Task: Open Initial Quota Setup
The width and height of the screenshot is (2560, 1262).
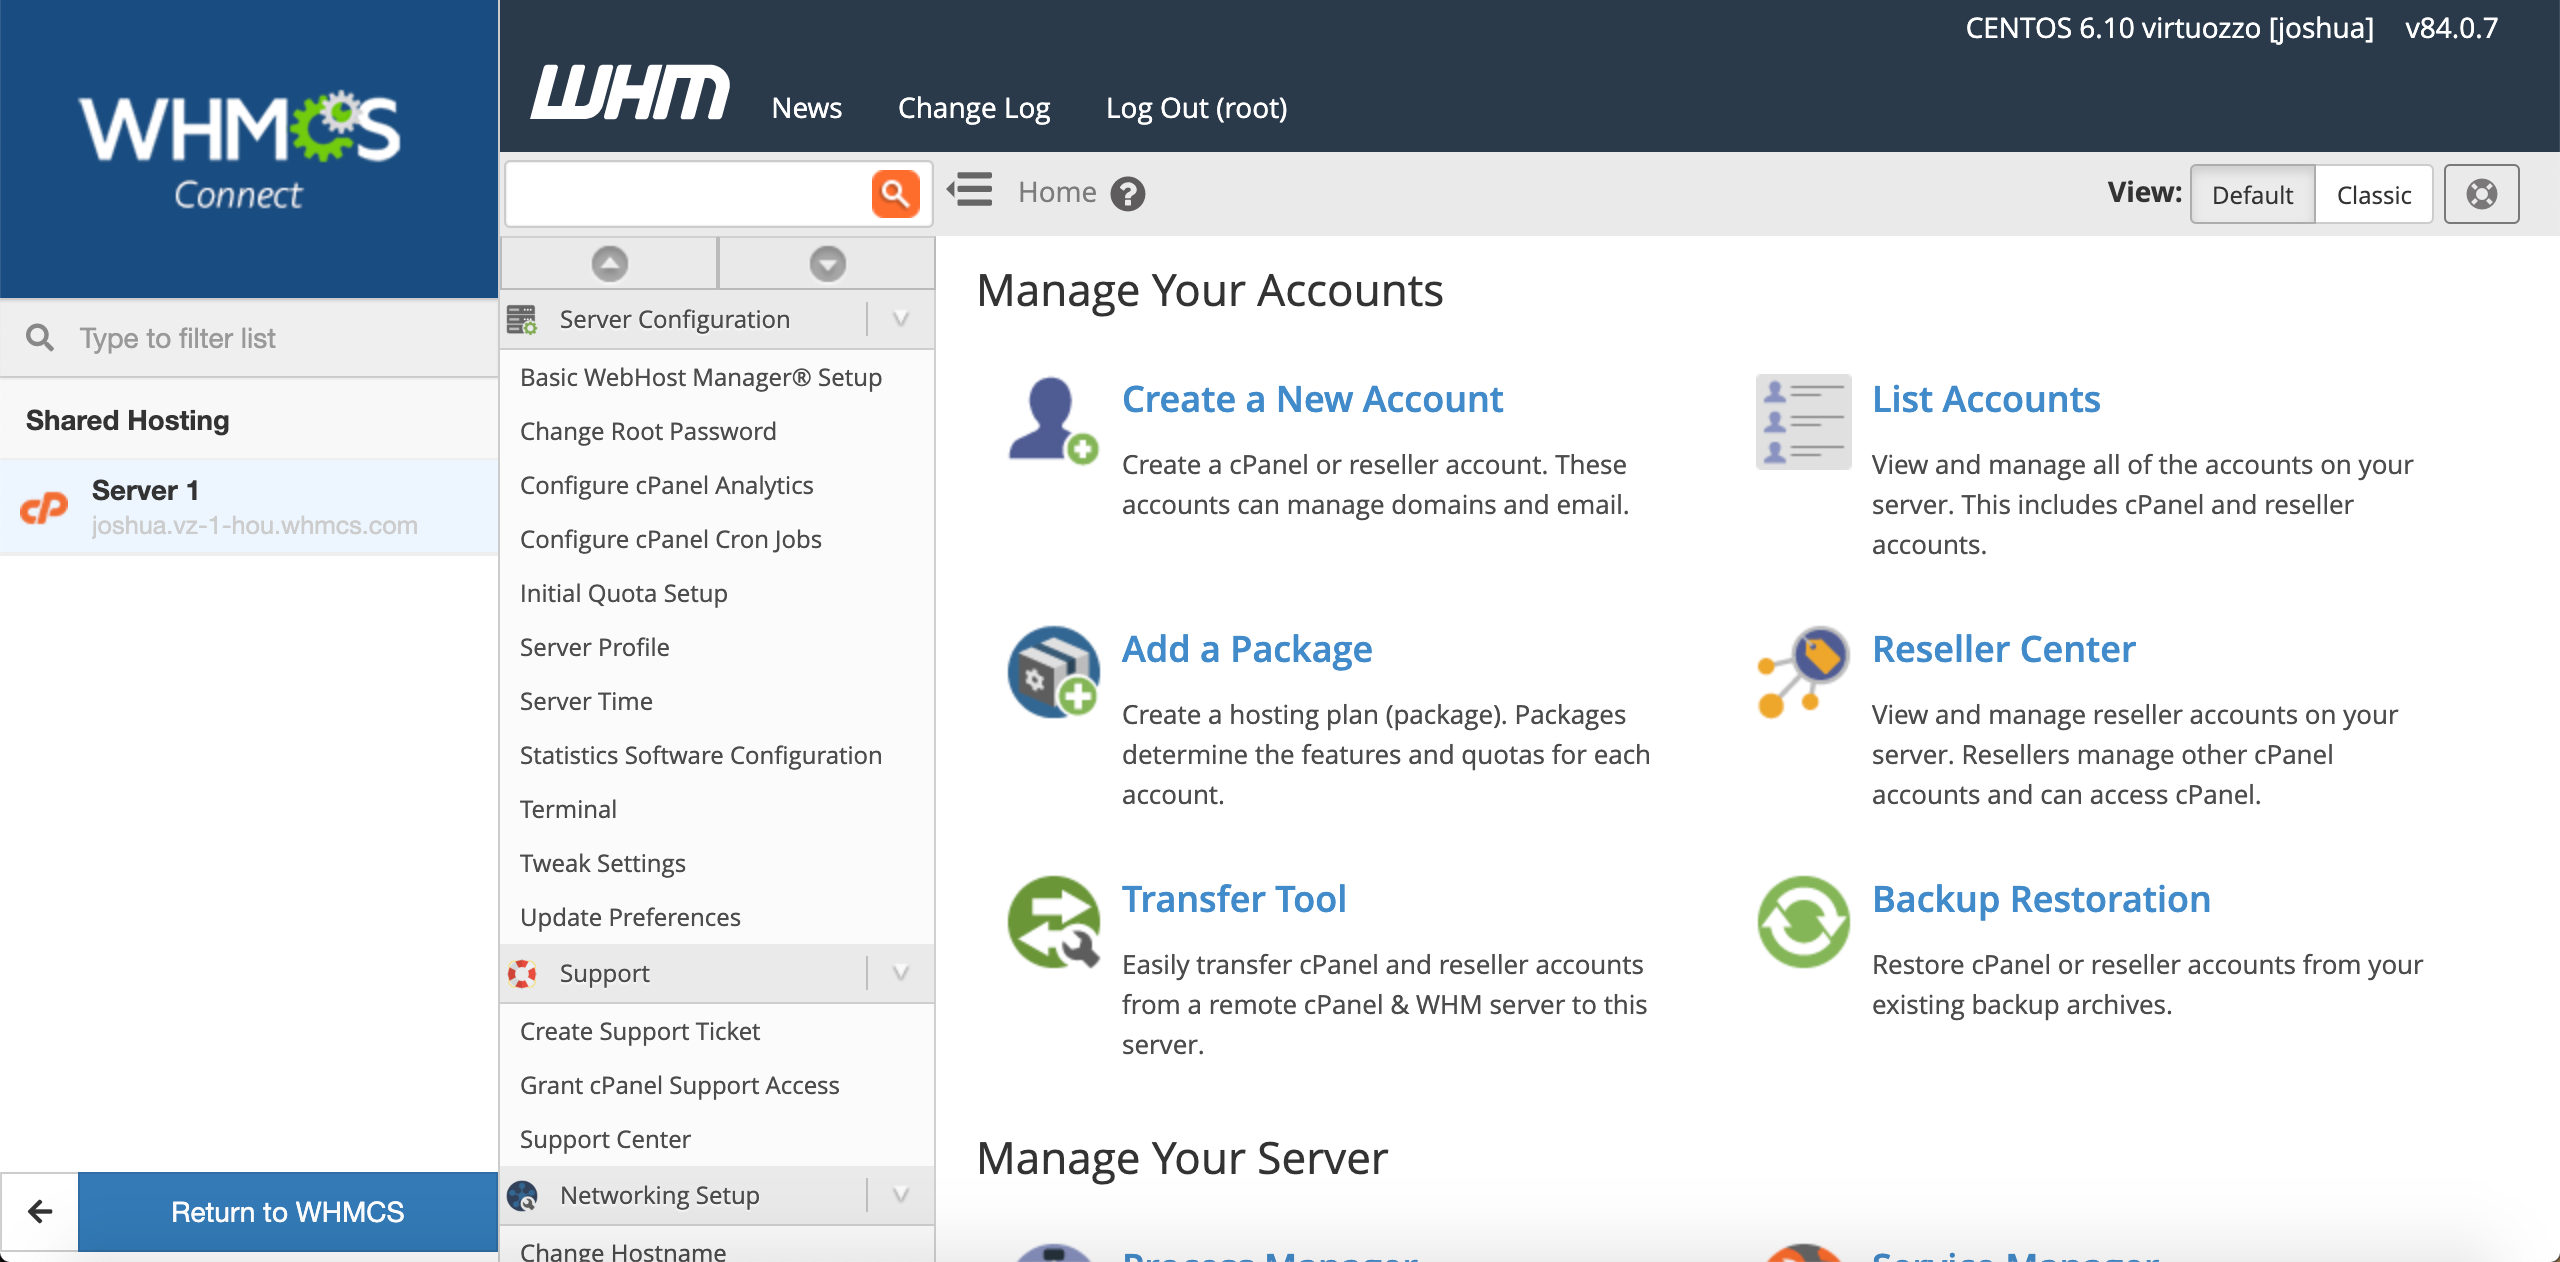Action: [623, 593]
